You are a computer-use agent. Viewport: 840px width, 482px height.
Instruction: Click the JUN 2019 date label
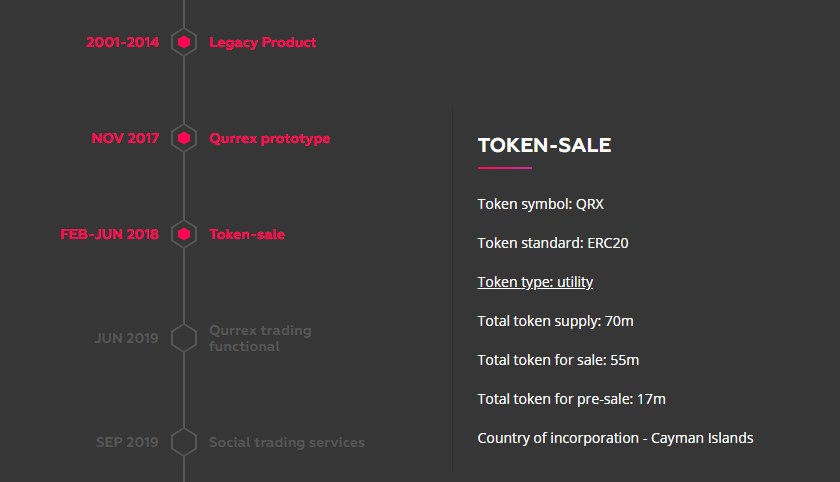pyautogui.click(x=126, y=338)
